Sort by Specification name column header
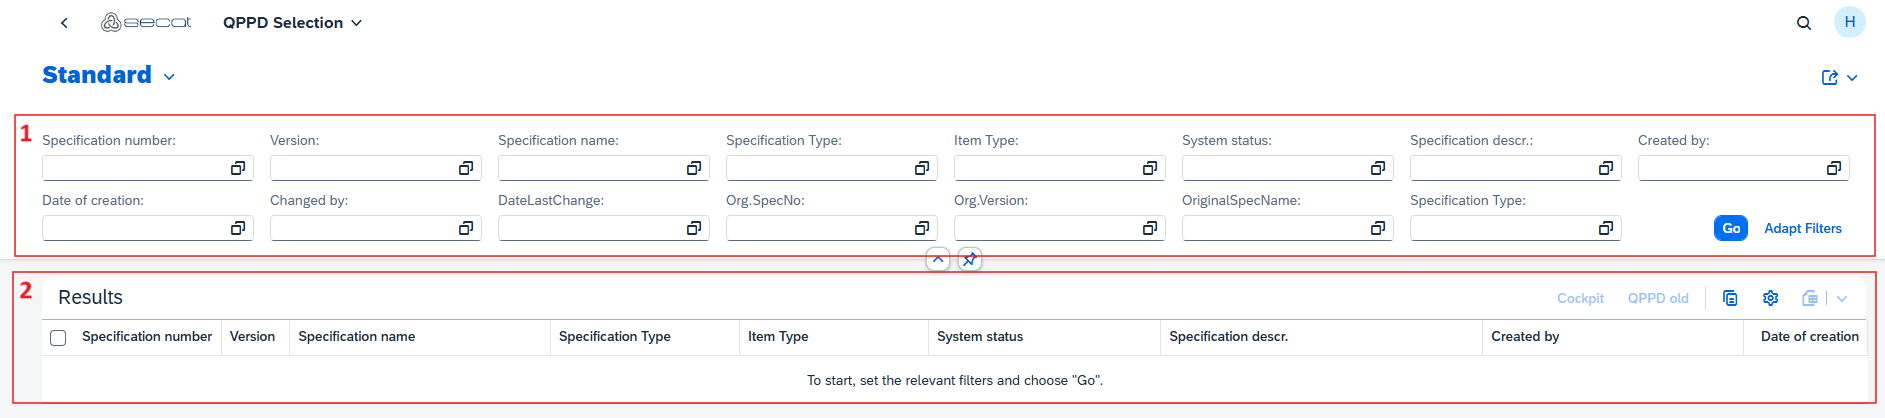The width and height of the screenshot is (1885, 418). 357,337
